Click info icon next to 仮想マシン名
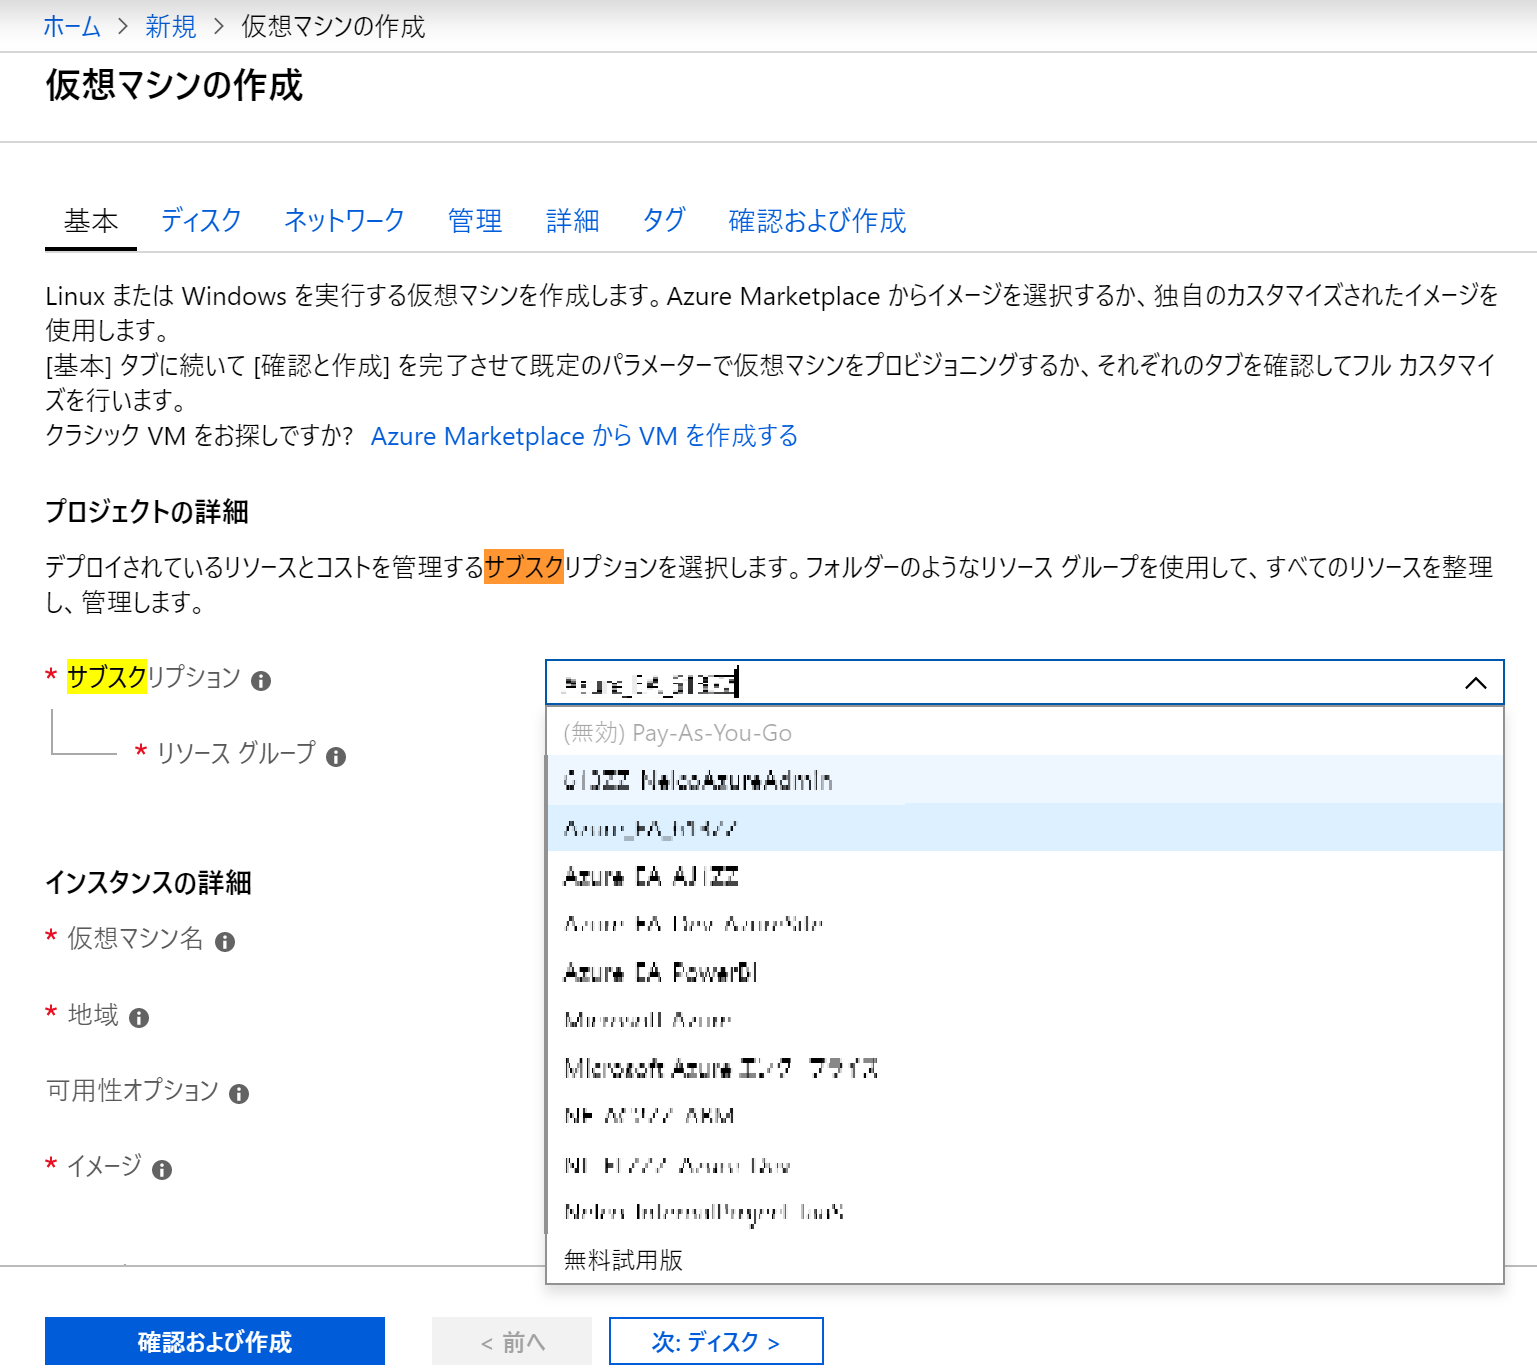 225,942
